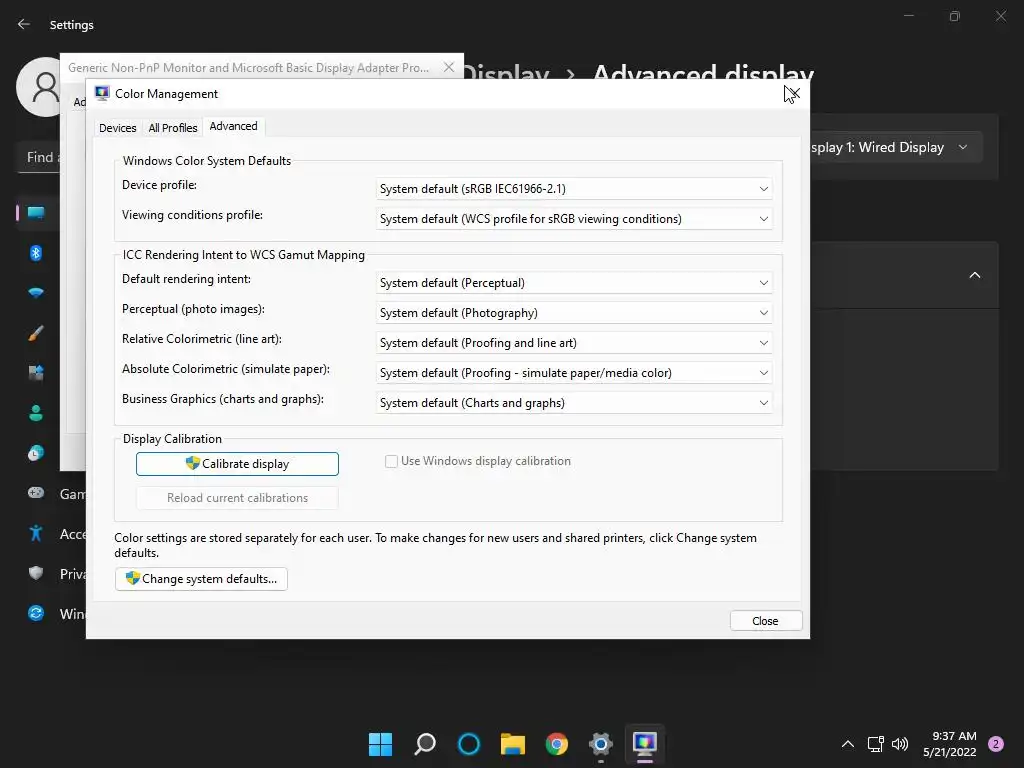
Task: Expand the Default rendering intent dropdown
Action: pos(574,283)
